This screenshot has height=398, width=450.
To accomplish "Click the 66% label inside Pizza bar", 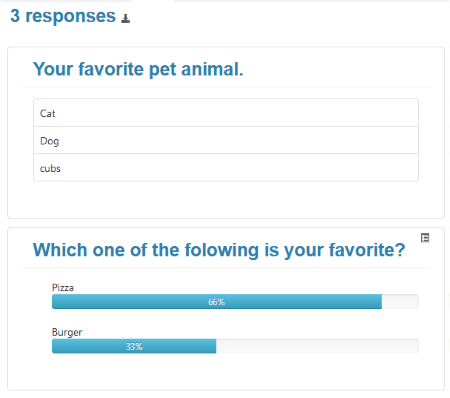I will 217,302.
